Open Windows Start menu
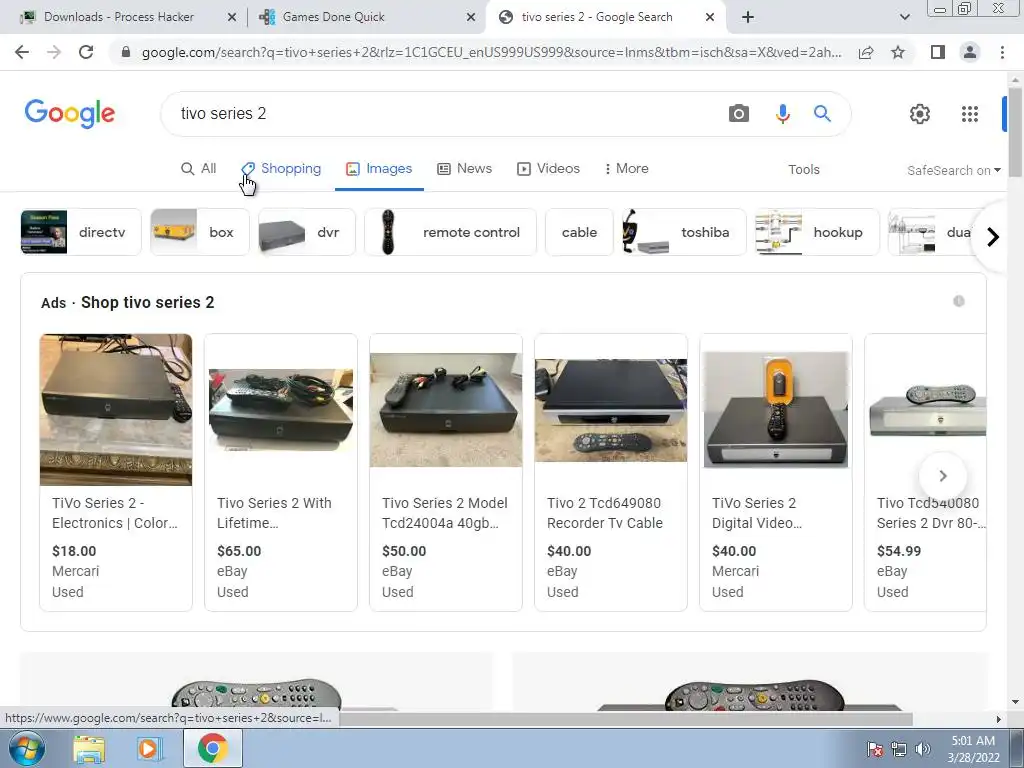The image size is (1024, 768). pos(27,748)
